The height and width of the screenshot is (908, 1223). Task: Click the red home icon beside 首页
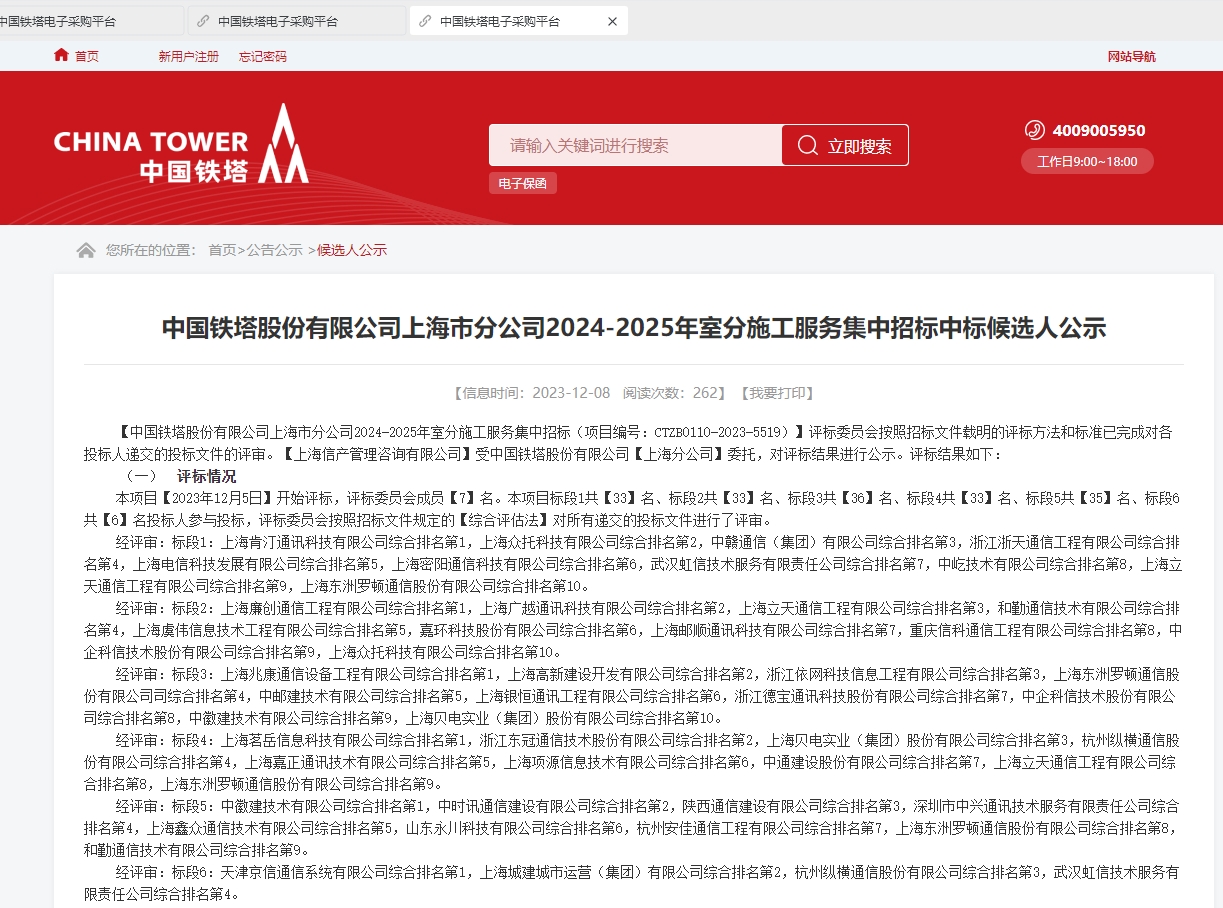click(62, 55)
